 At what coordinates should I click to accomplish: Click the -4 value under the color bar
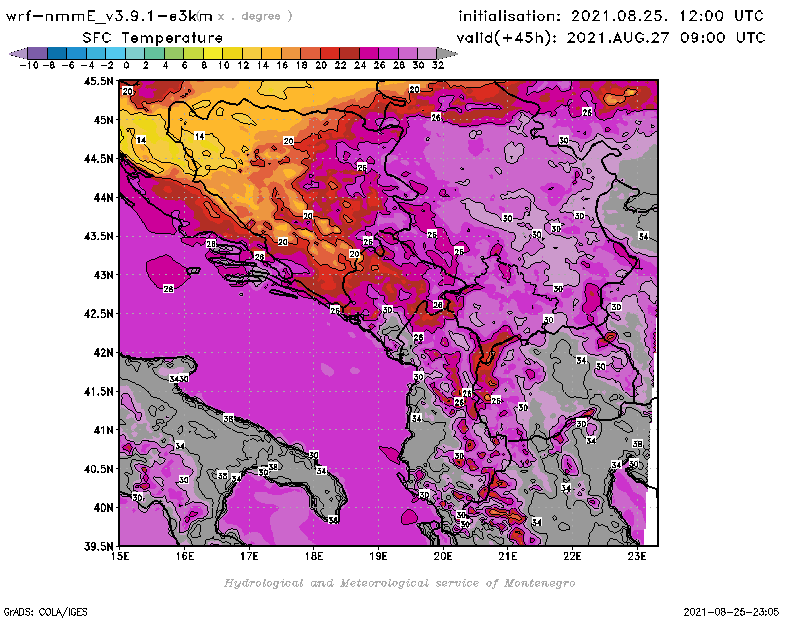87,66
